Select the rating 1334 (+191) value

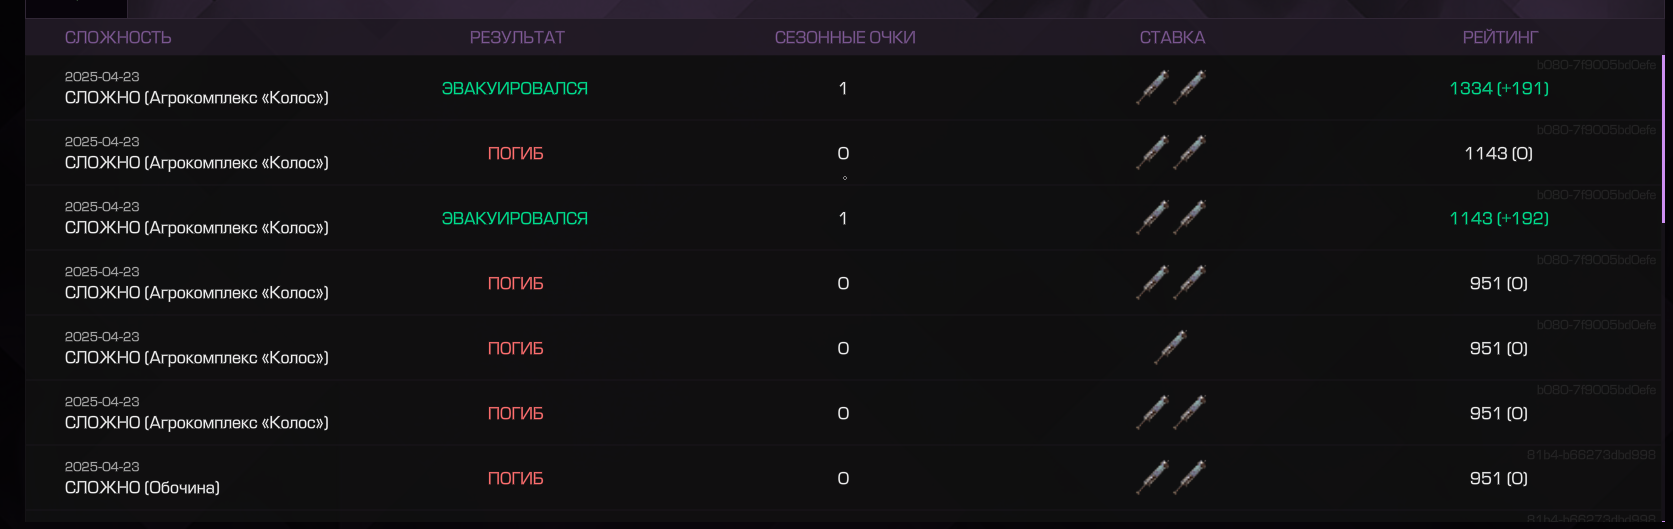tap(1499, 88)
